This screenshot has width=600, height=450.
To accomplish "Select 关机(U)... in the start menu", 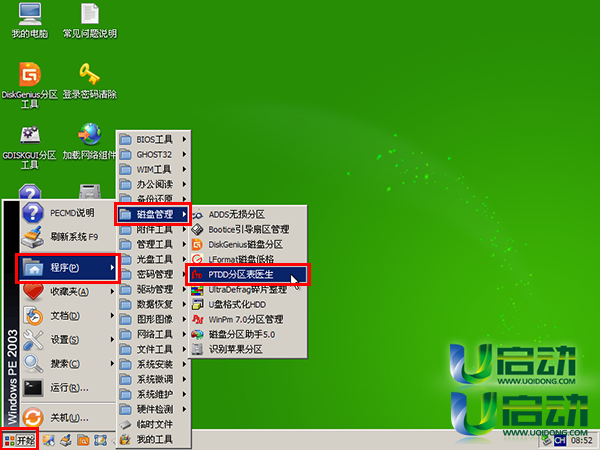I will click(68, 417).
